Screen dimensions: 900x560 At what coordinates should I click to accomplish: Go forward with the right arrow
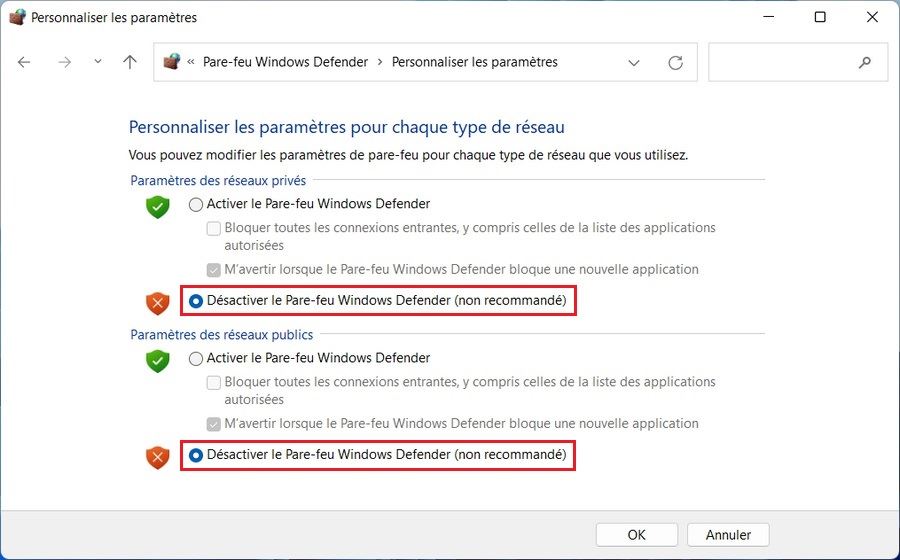[65, 62]
